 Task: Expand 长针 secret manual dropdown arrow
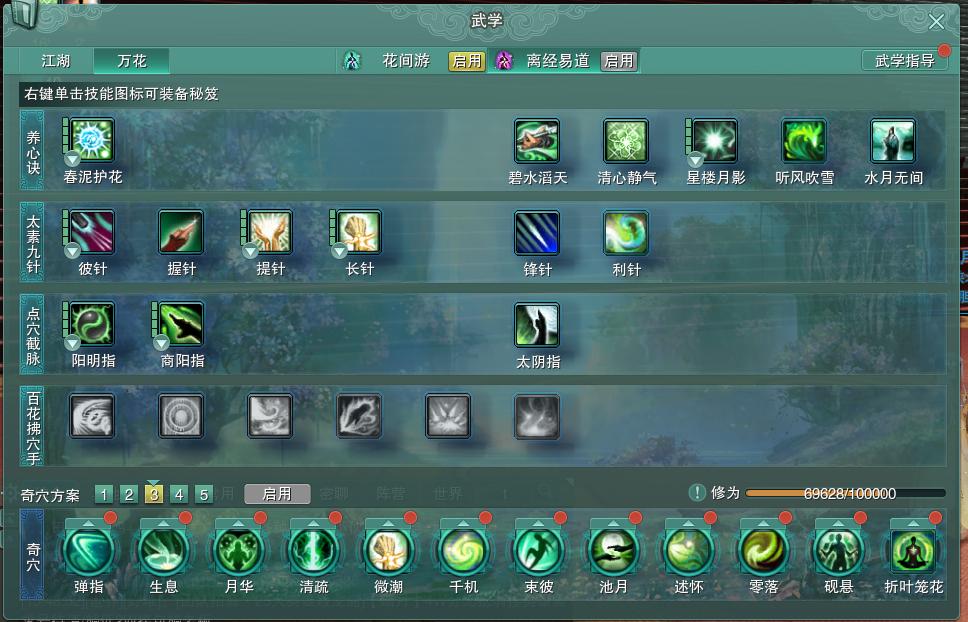[x=339, y=251]
